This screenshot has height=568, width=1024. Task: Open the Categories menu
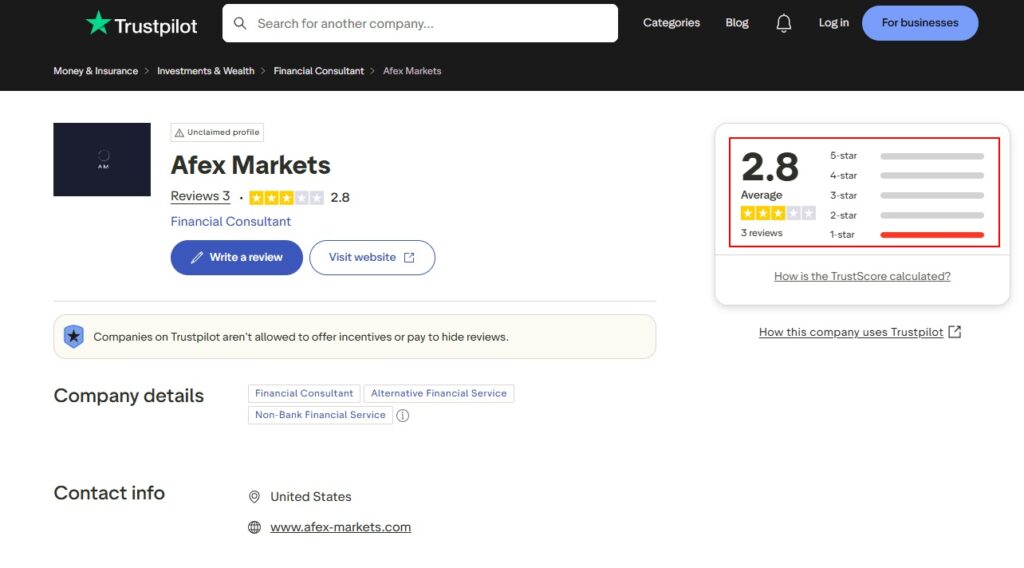671,23
